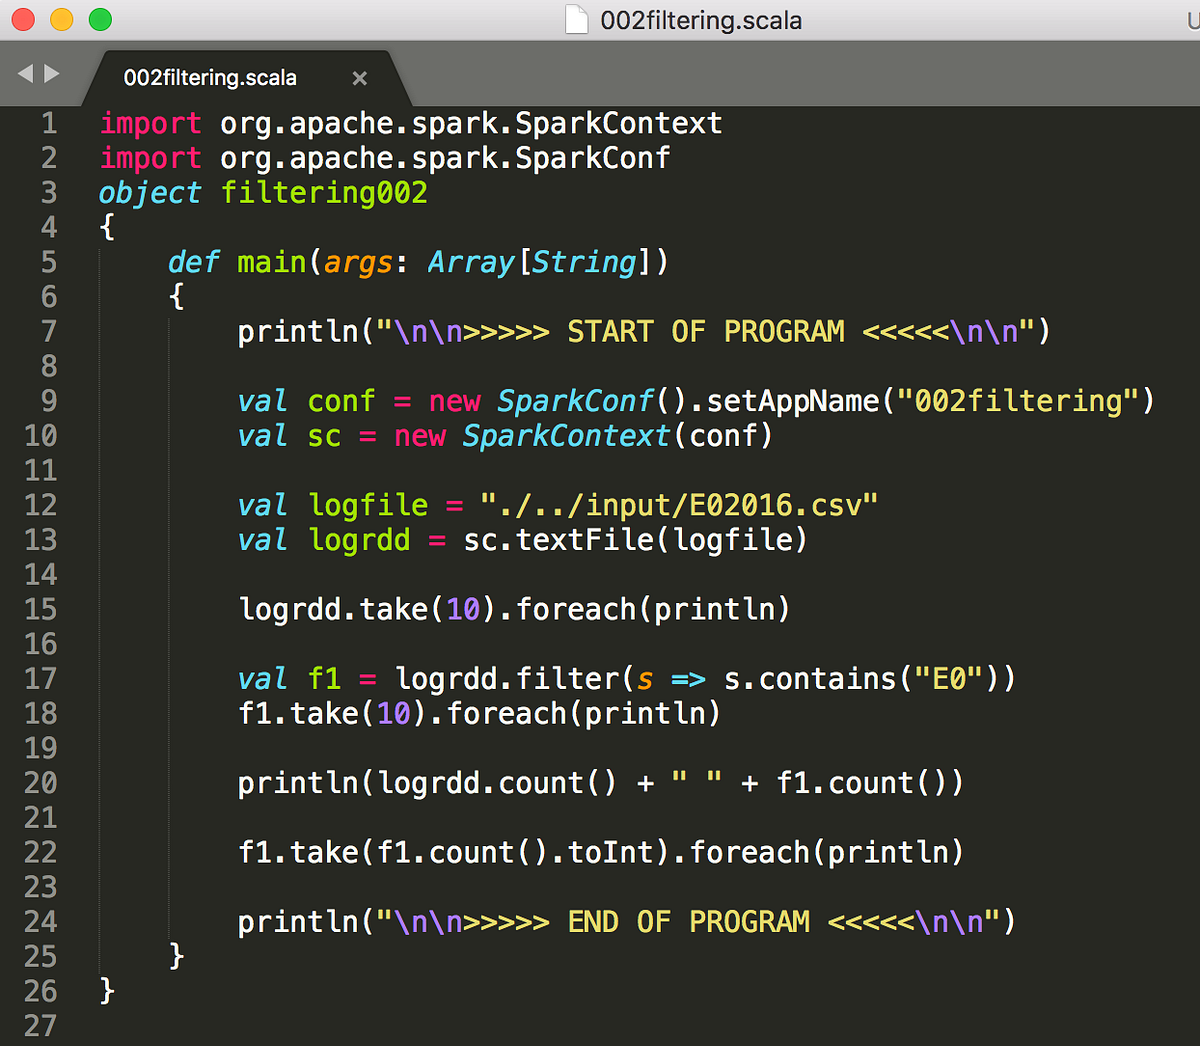
Task: Select the 002filtering.scala tab
Action: [210, 77]
